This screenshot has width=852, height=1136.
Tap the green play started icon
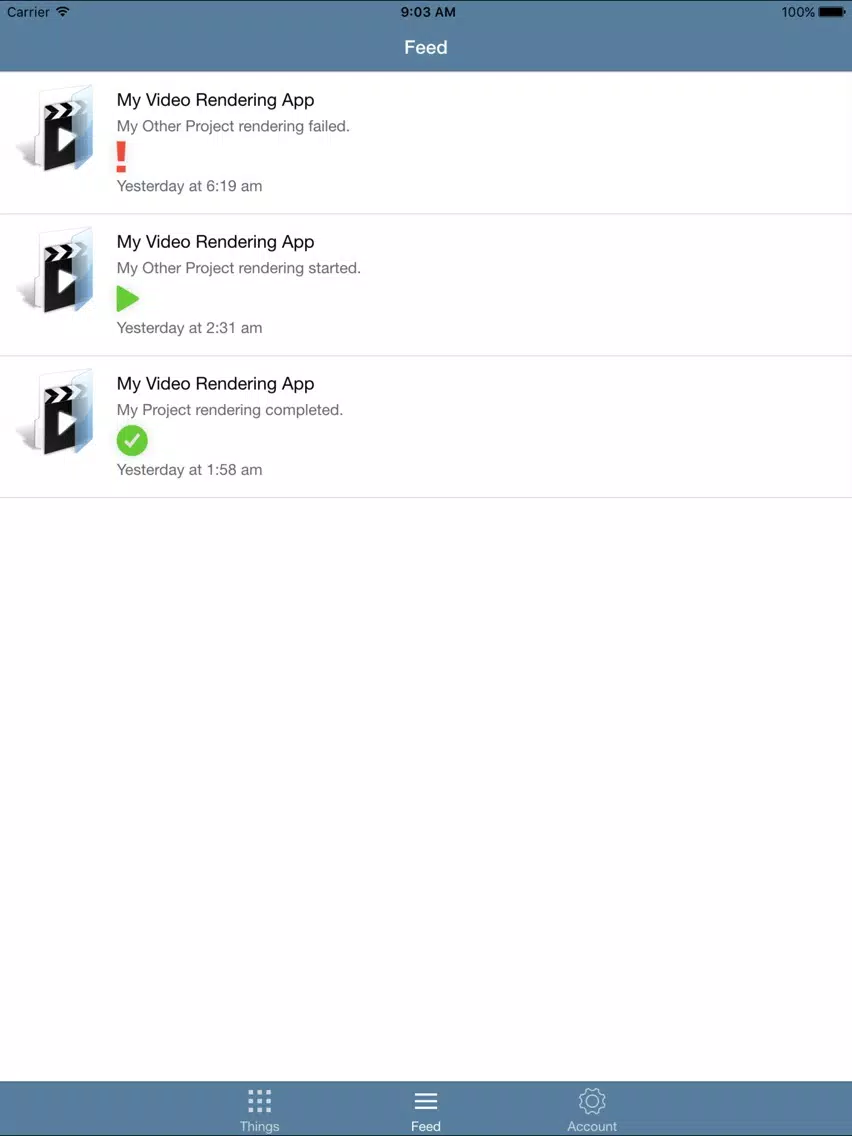(128, 298)
